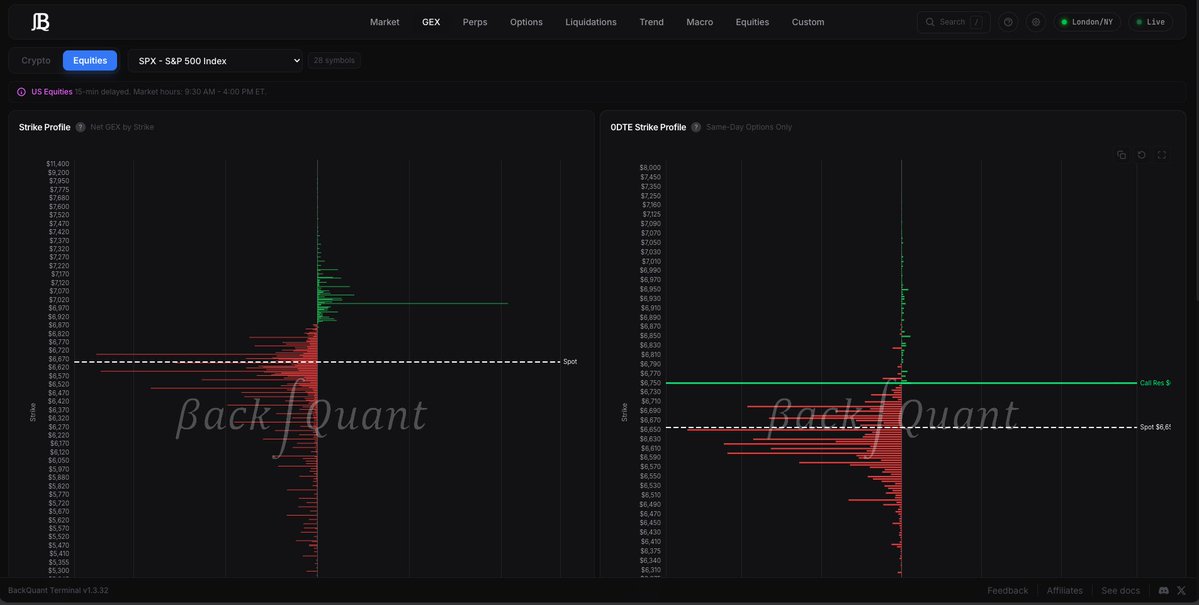Viewport: 1199px width, 605px height.
Task: Open the Trend tab
Action: [651, 22]
